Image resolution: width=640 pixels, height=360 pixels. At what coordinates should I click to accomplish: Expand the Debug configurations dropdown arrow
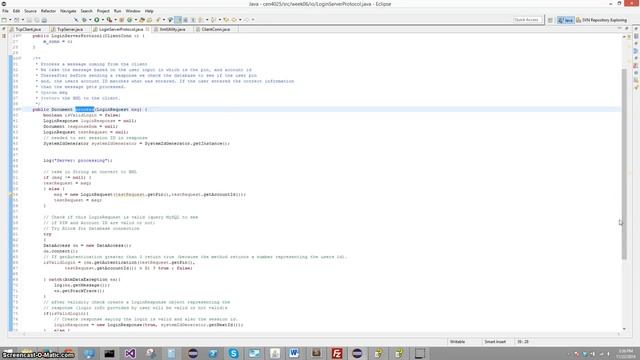90,20
